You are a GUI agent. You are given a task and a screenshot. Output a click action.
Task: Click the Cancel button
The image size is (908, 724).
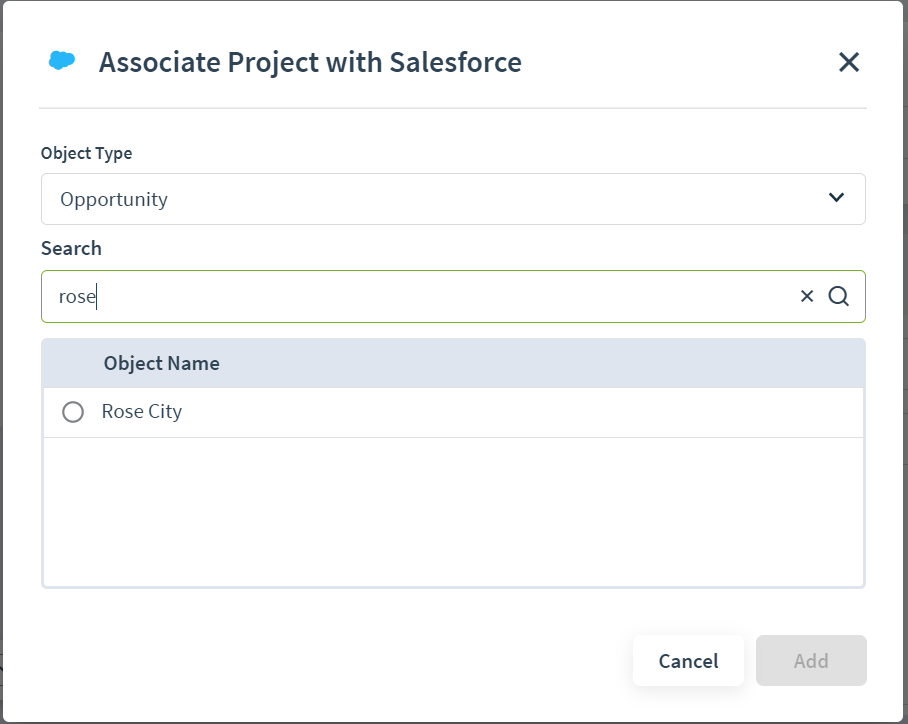point(688,660)
